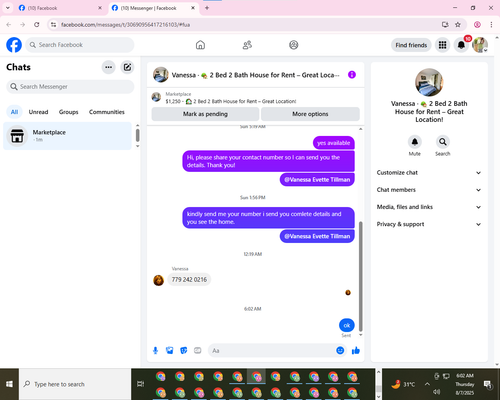The height and width of the screenshot is (400, 500).
Task: Bookmark this page star icon
Action: pos(458,25)
